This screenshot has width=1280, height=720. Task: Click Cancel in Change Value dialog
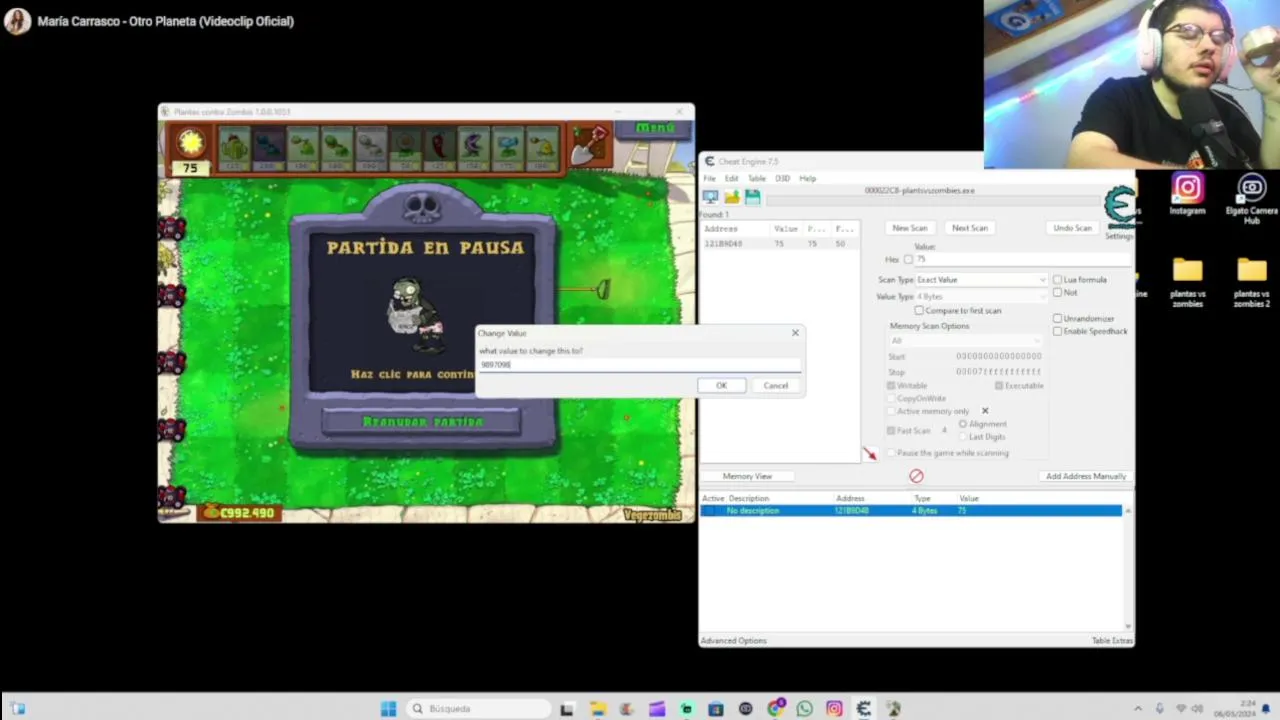(x=776, y=386)
